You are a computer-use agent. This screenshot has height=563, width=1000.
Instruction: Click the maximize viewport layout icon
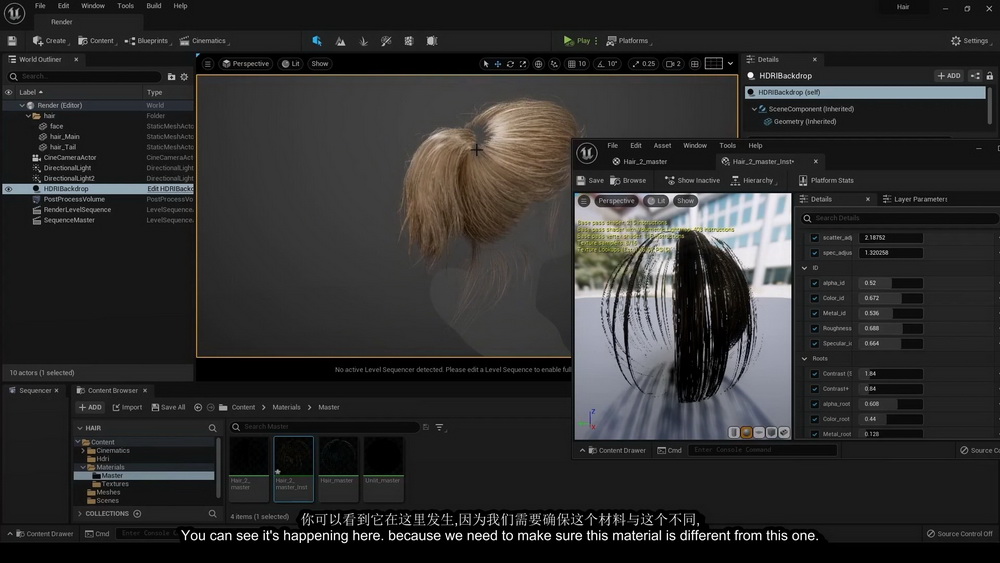pyautogui.click(x=695, y=64)
